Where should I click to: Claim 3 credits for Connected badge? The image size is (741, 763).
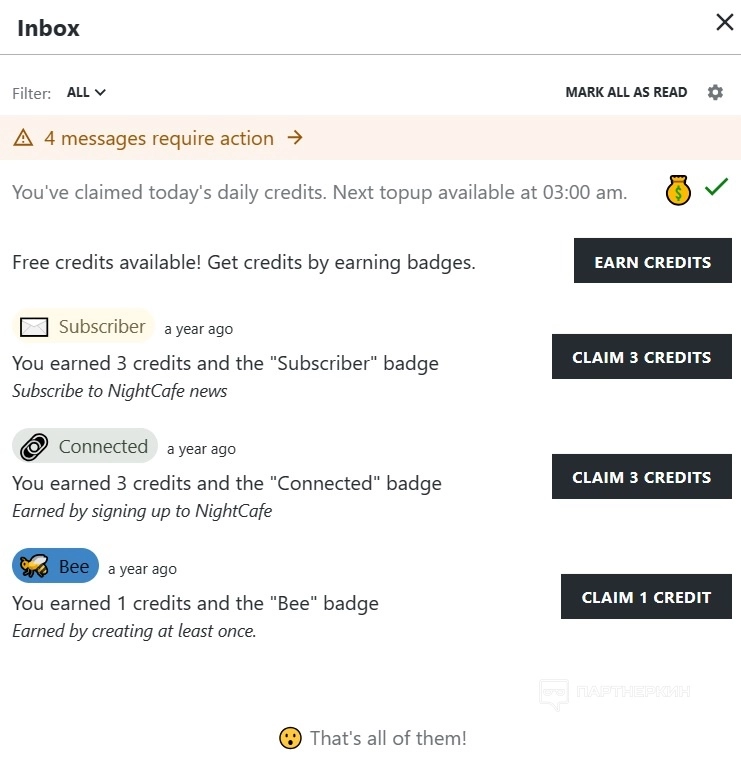tap(641, 477)
